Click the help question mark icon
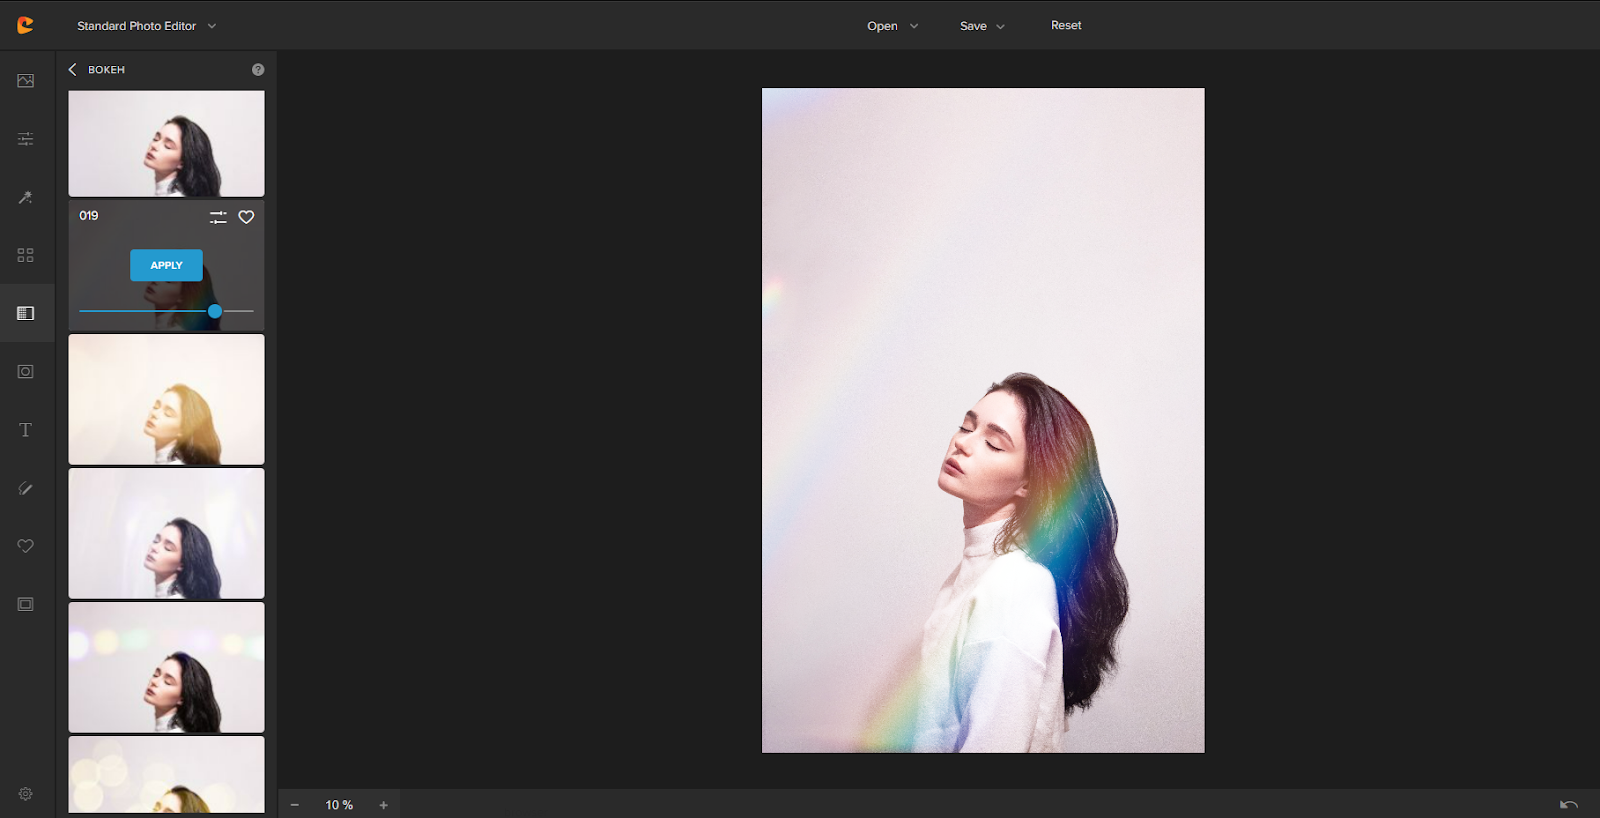Viewport: 1600px width, 818px height. coord(258,70)
